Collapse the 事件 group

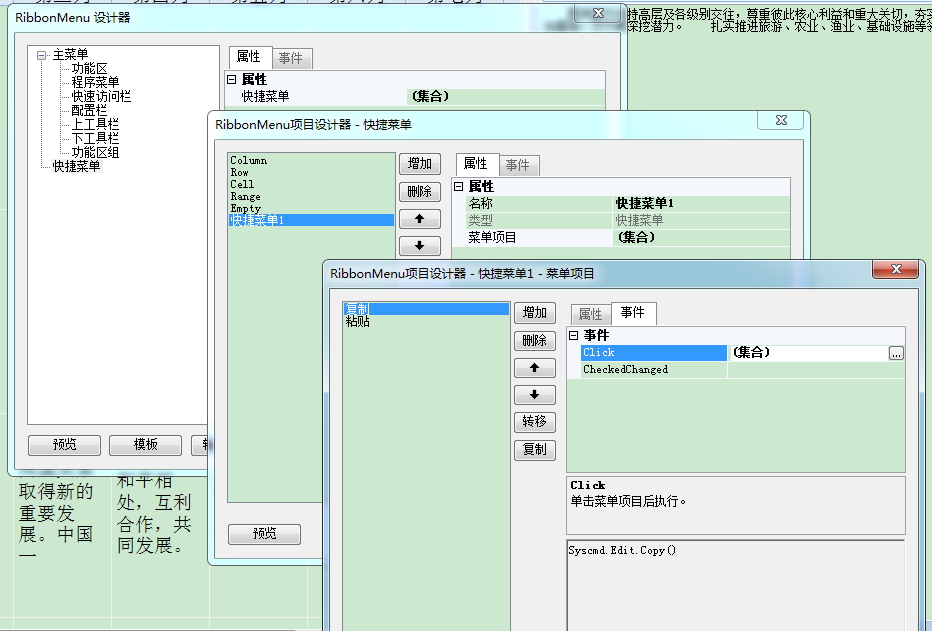point(574,336)
